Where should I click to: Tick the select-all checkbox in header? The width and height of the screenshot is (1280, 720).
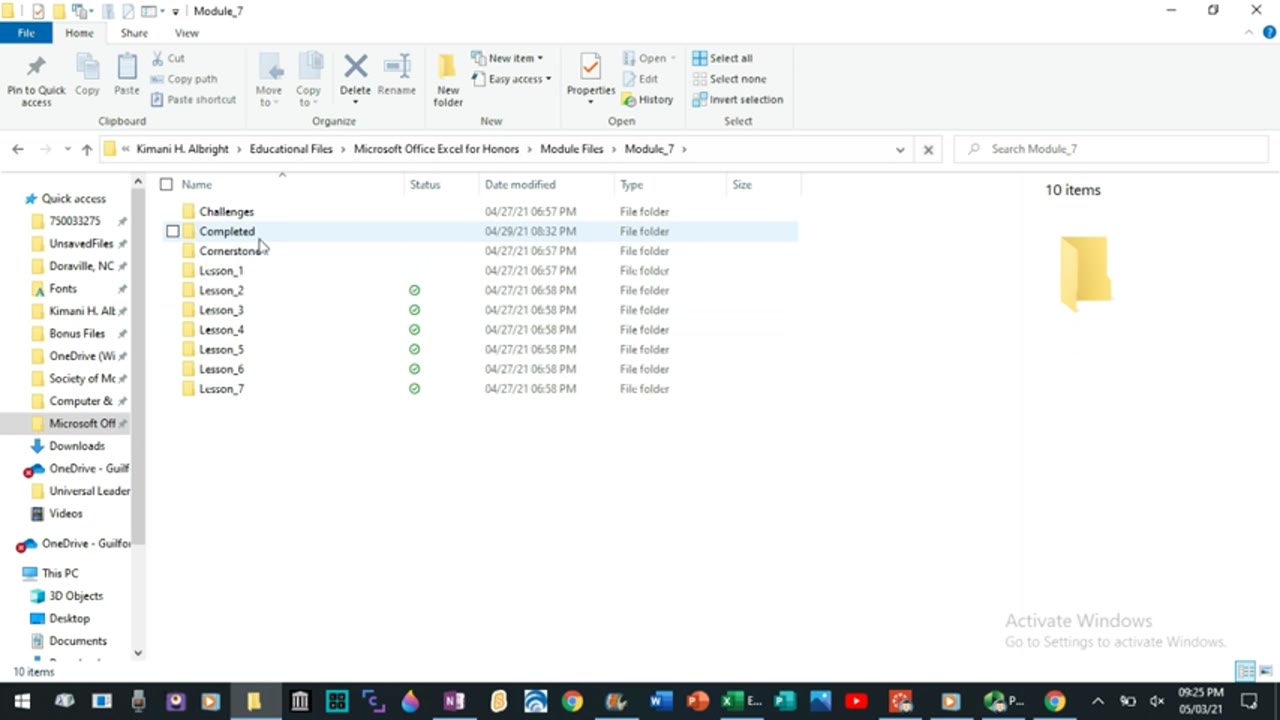coord(166,185)
